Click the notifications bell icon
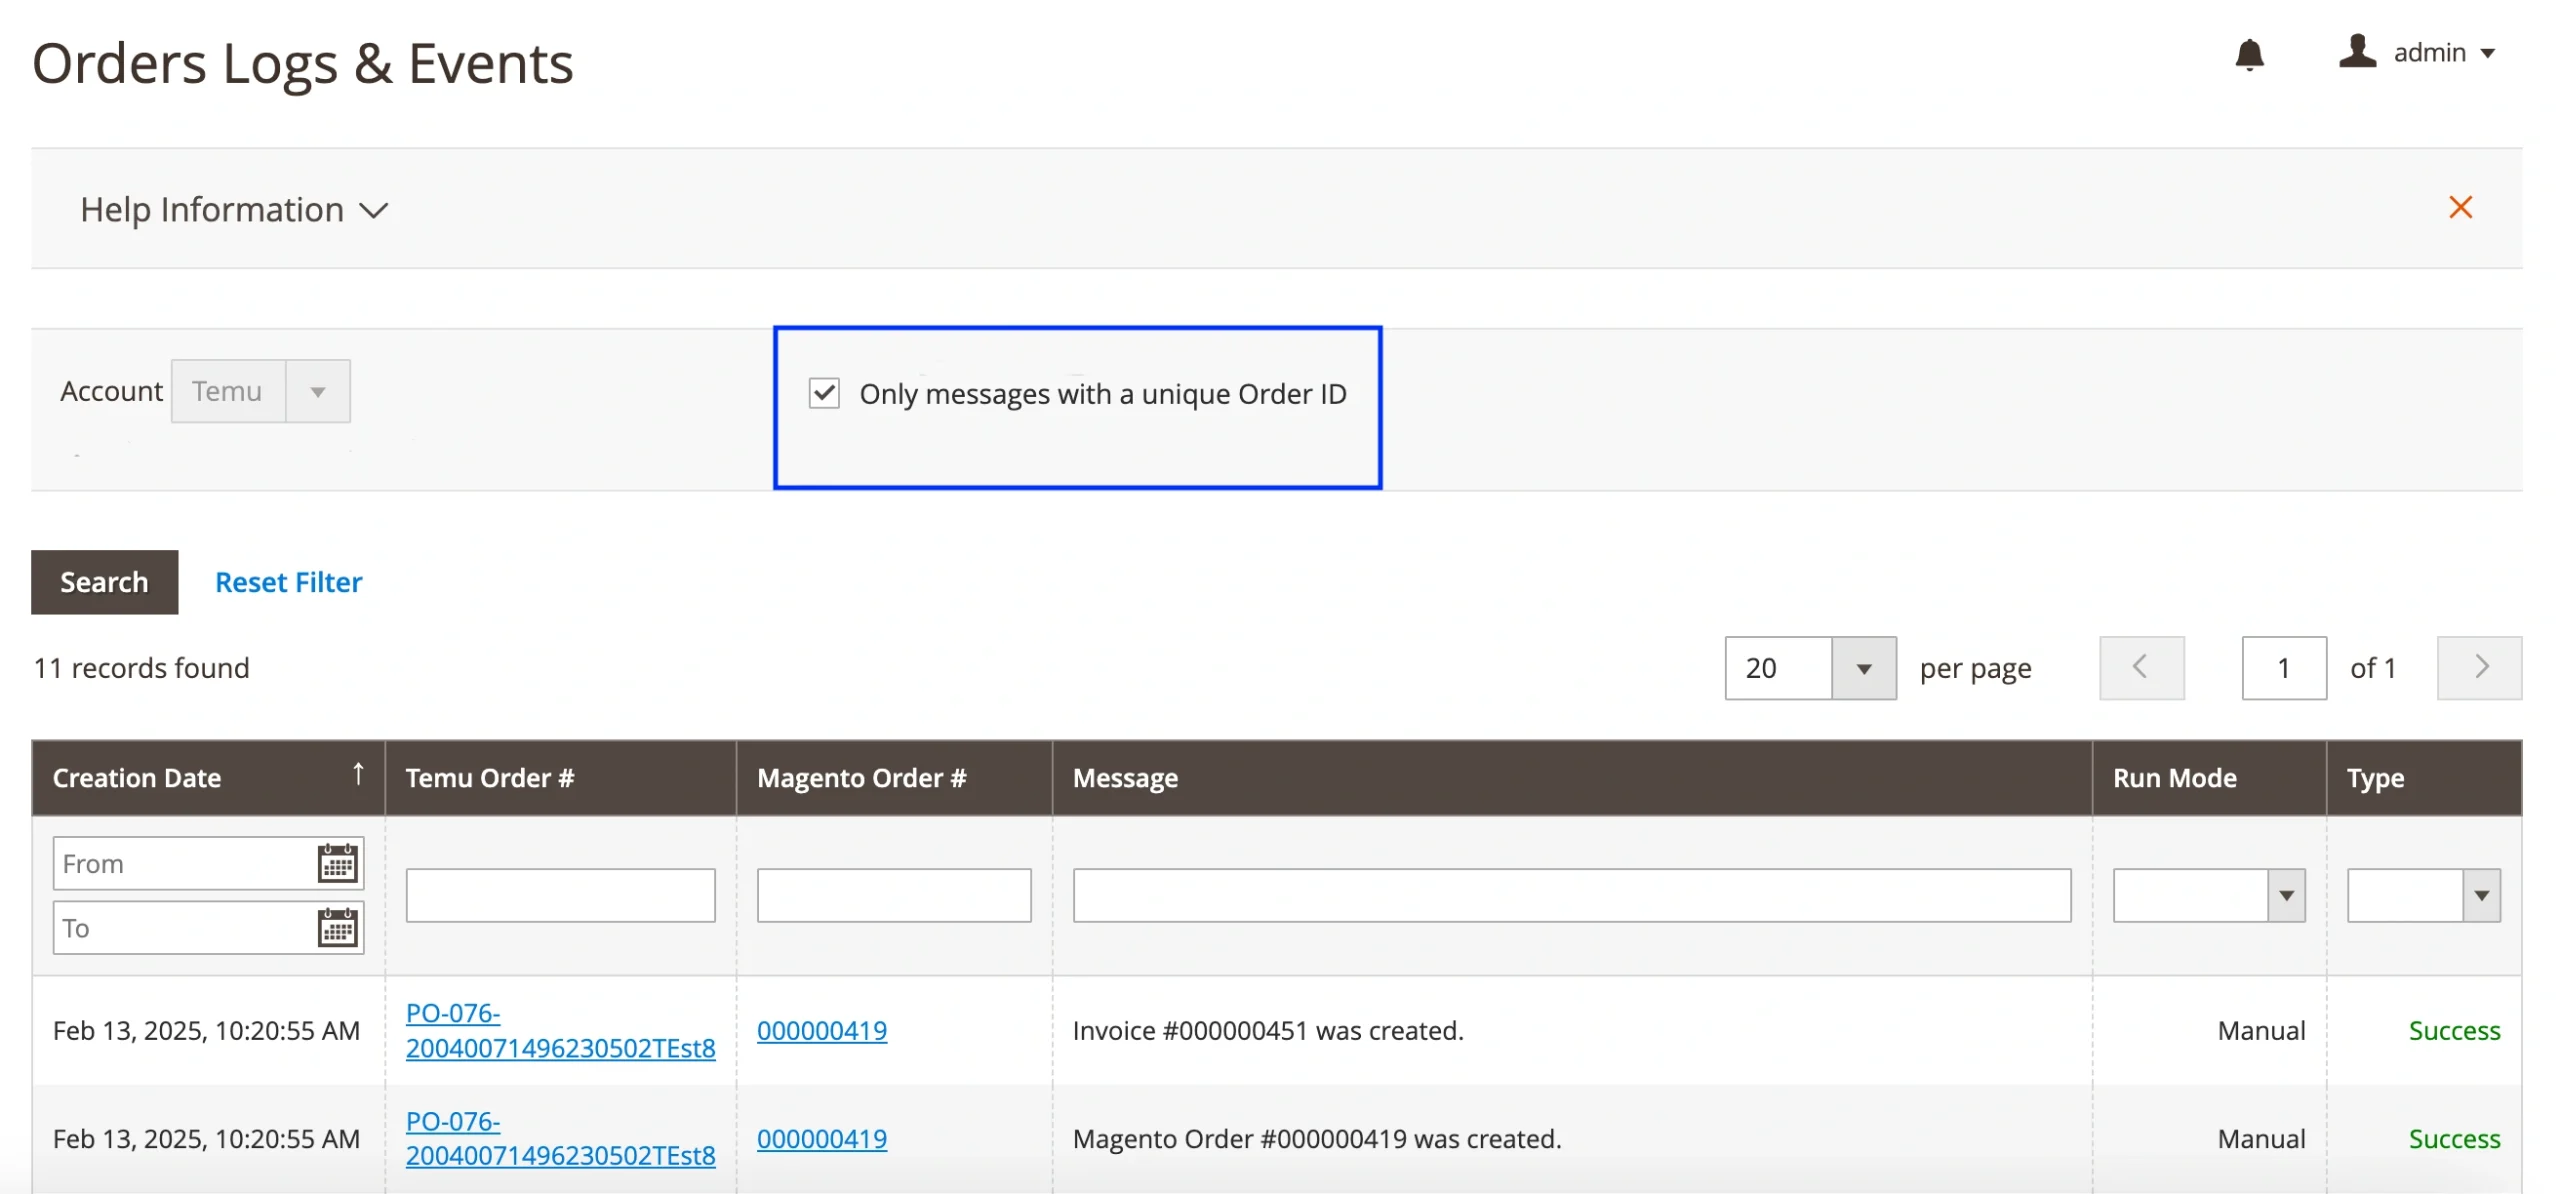Screen dimensions: 2560x1194 point(2249,54)
